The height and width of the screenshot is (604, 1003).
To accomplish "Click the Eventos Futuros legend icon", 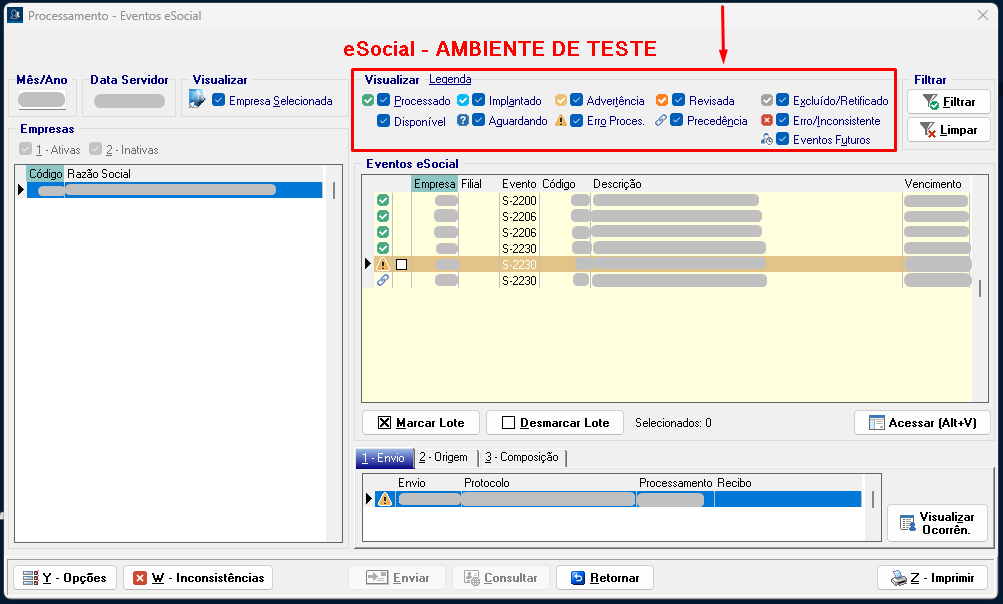I will 767,140.
